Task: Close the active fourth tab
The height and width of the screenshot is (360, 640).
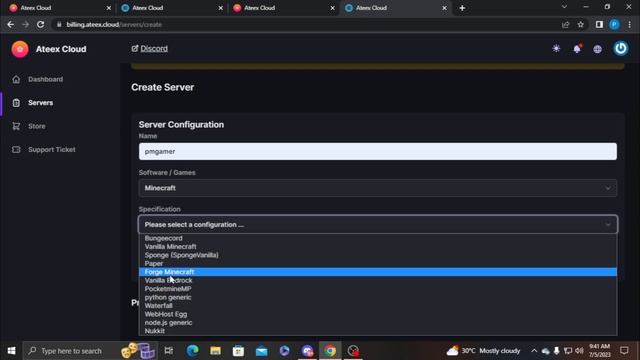Action: (444, 8)
